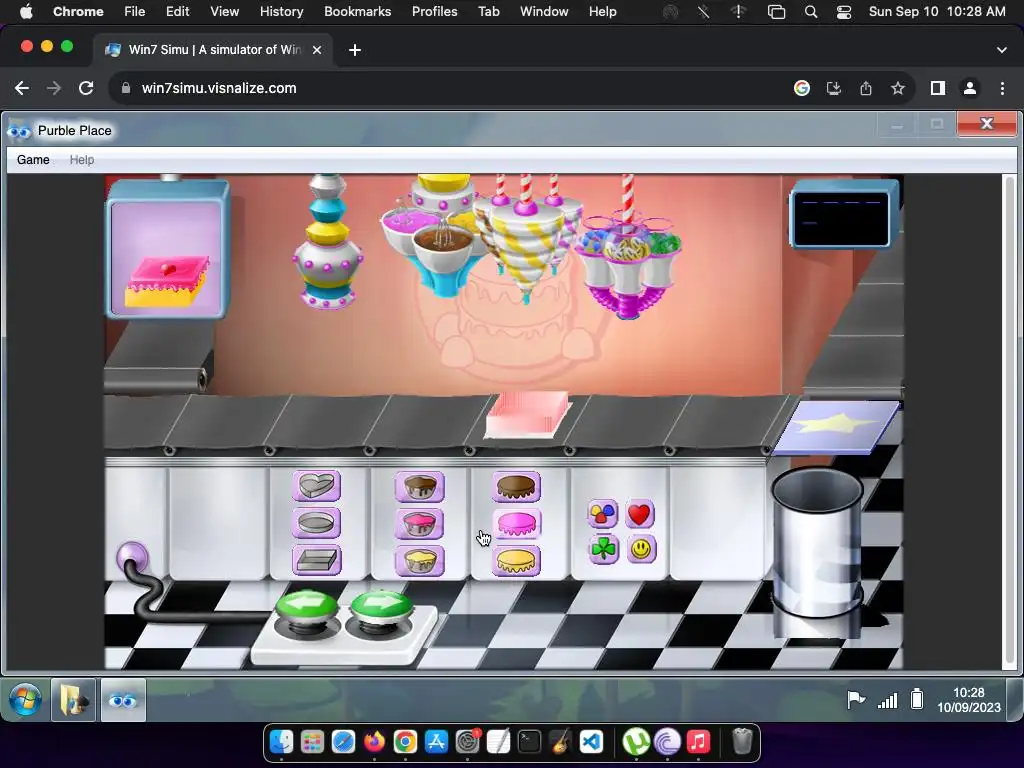Viewport: 1024px width, 768px height.
Task: Click the Windows Start orb
Action: tap(25, 700)
